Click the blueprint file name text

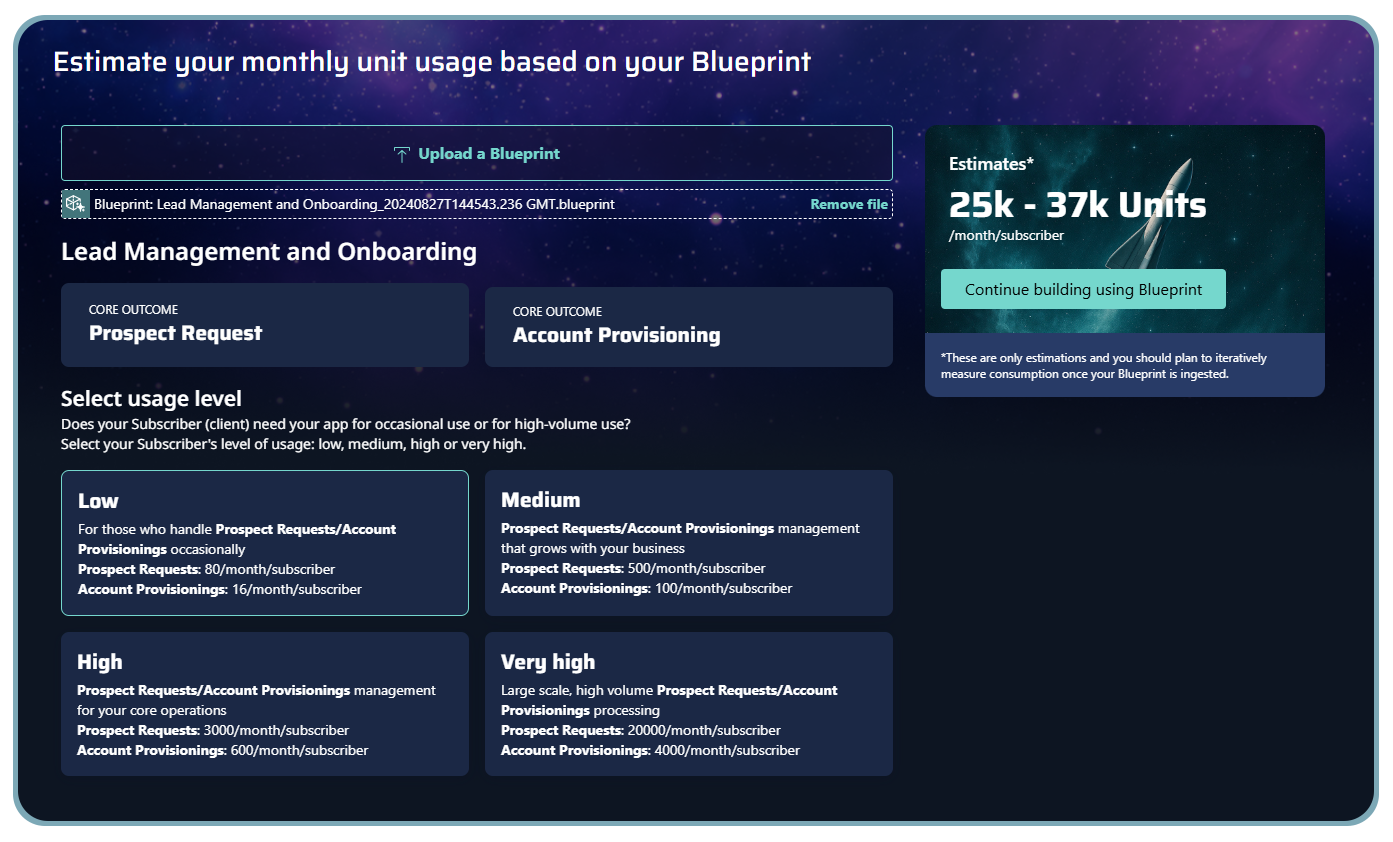pyautogui.click(x=354, y=204)
